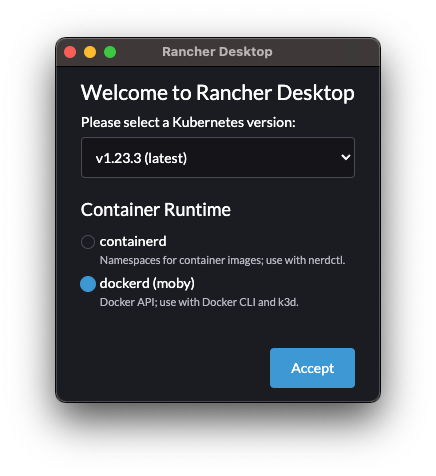
Task: Close the window with the red button
Action: 70,52
